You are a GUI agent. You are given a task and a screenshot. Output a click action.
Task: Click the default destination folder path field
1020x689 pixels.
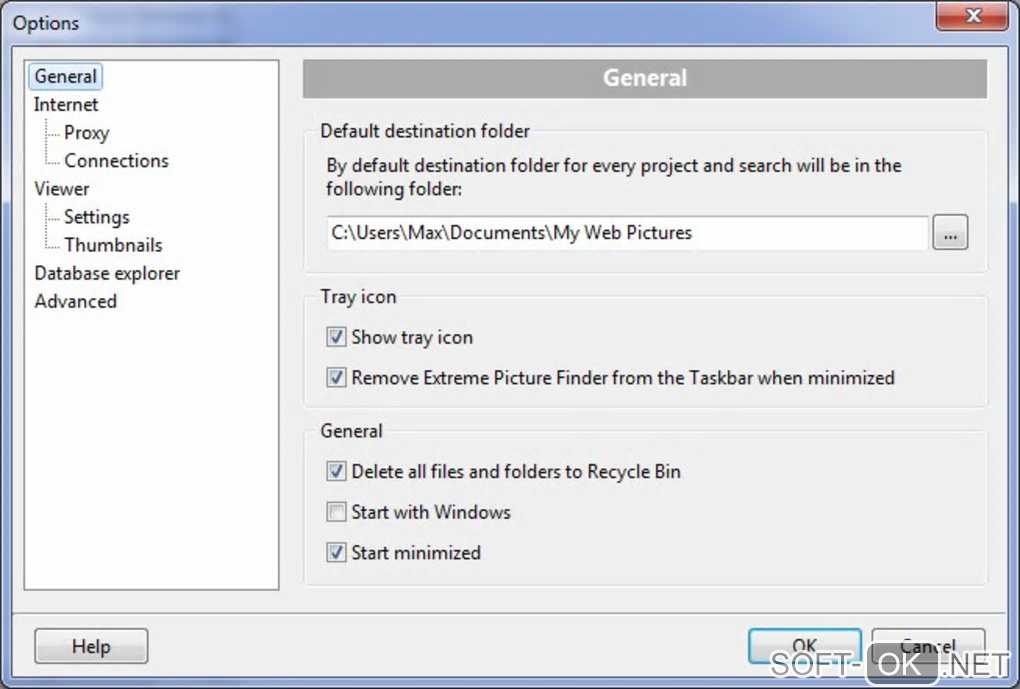pyautogui.click(x=628, y=233)
